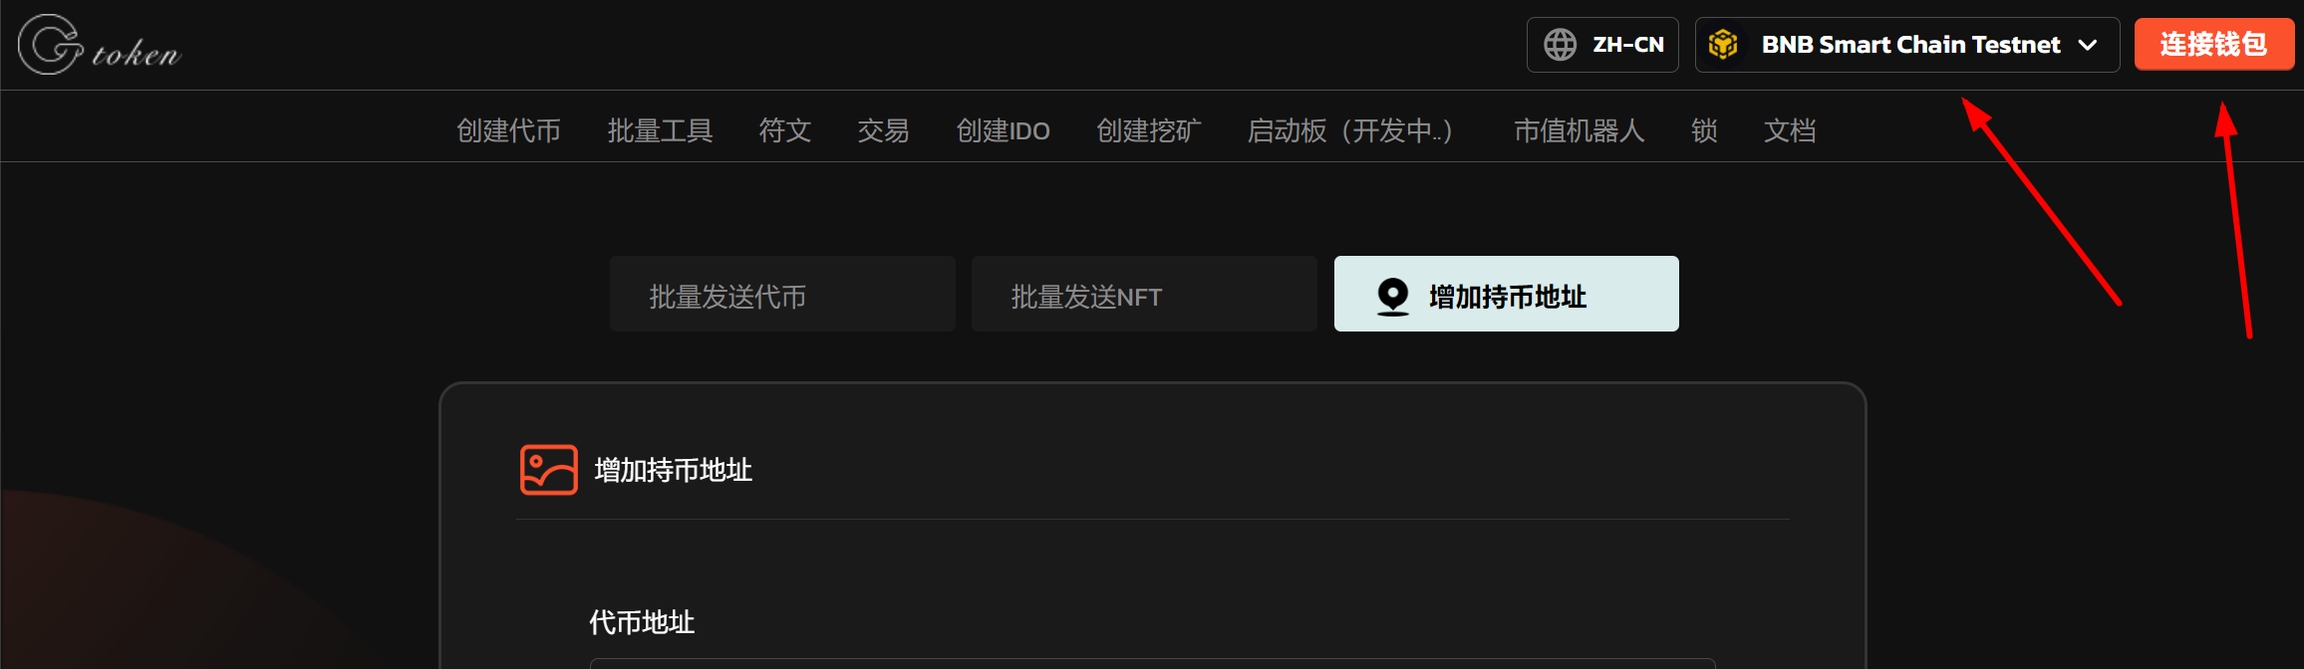This screenshot has width=2304, height=669.
Task: Open the 创建代币 menu
Action: click(x=509, y=131)
